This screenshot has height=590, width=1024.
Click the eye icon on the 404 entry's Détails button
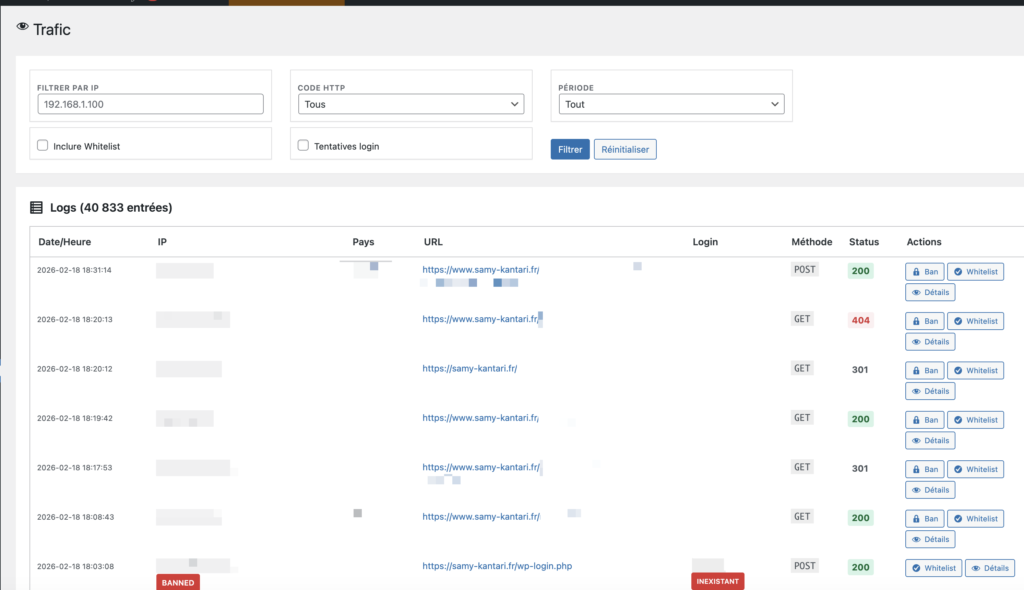point(916,341)
